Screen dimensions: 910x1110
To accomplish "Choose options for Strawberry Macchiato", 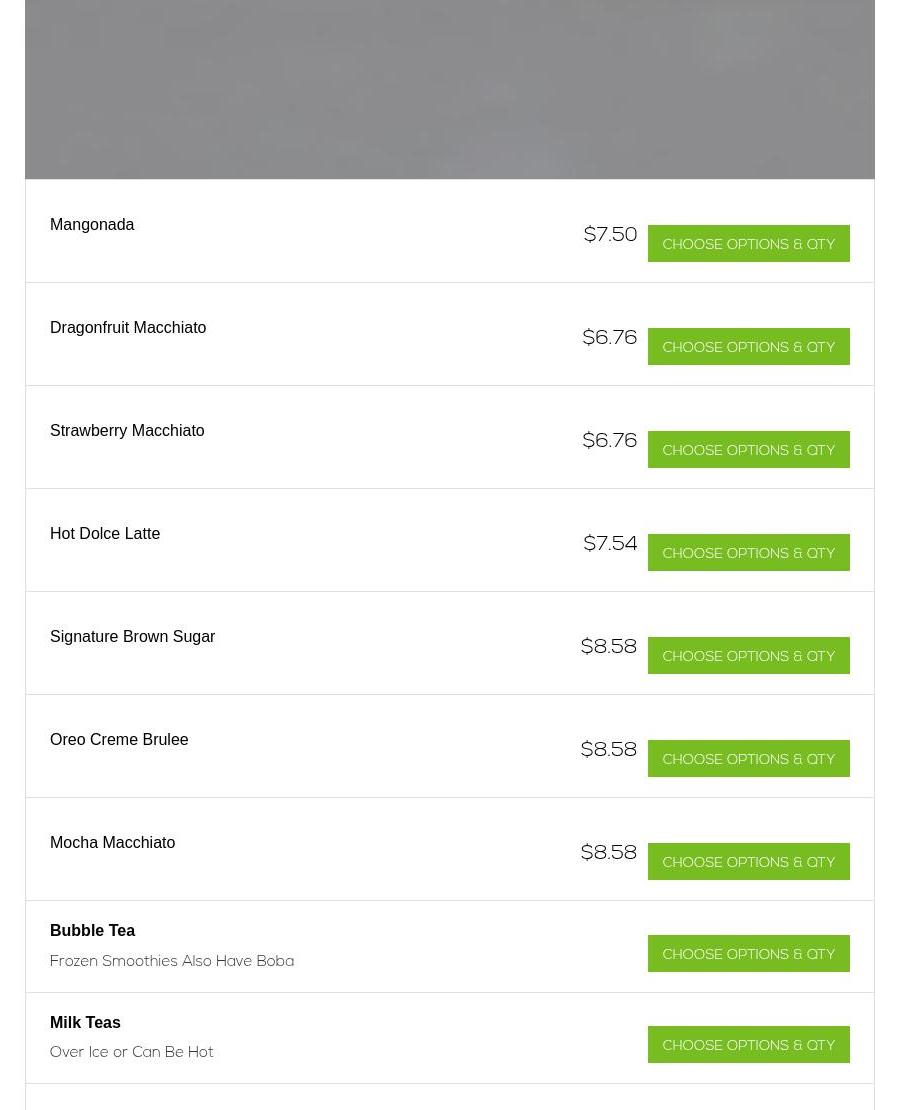I will click(748, 450).
